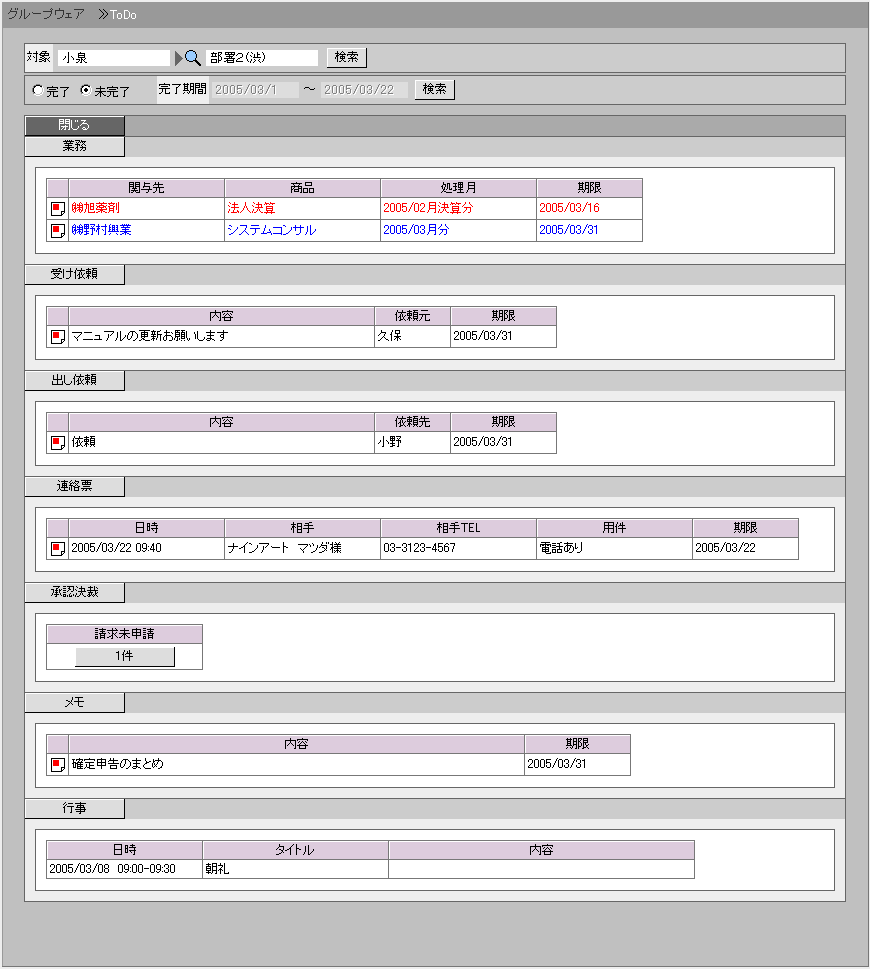Click the 相手TEL column header
This screenshot has height=969, width=870.
458,528
